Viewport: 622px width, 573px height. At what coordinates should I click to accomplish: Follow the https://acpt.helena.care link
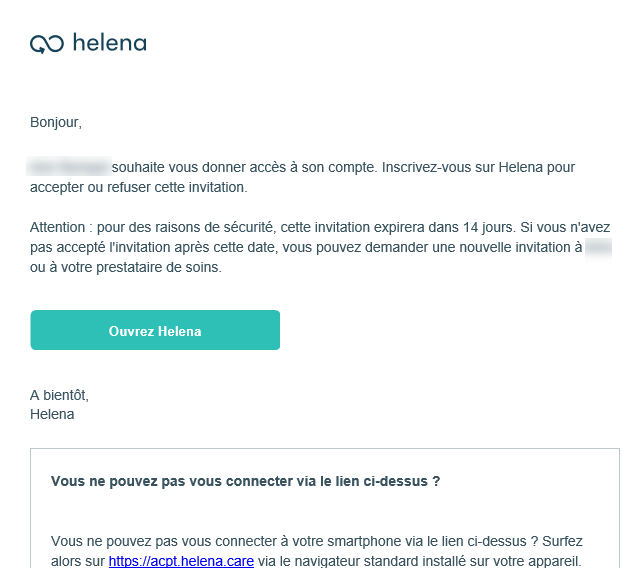pyautogui.click(x=181, y=561)
